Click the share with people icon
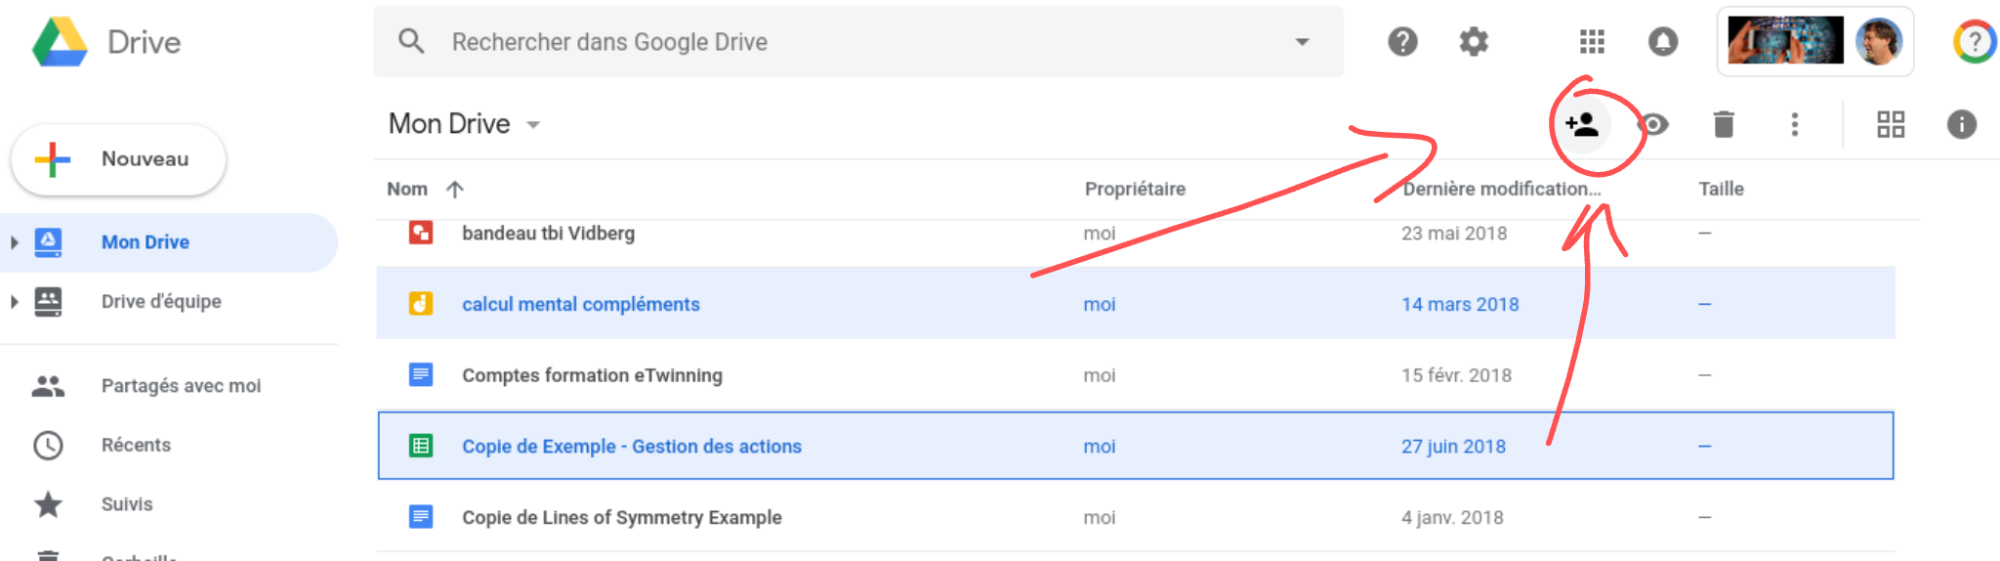 [x=1581, y=125]
